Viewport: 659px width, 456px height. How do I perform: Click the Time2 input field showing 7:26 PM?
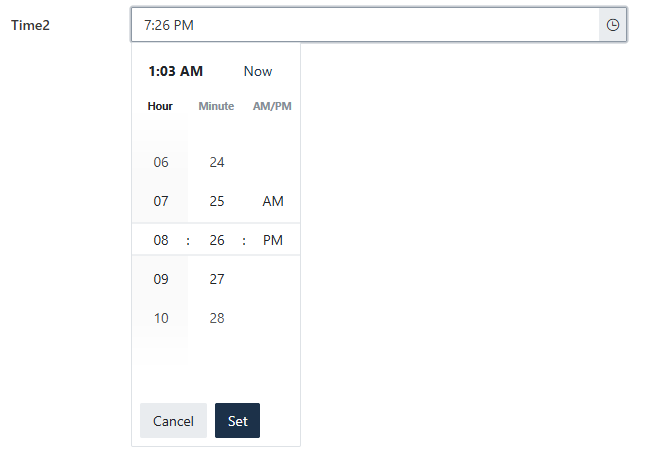click(x=365, y=25)
